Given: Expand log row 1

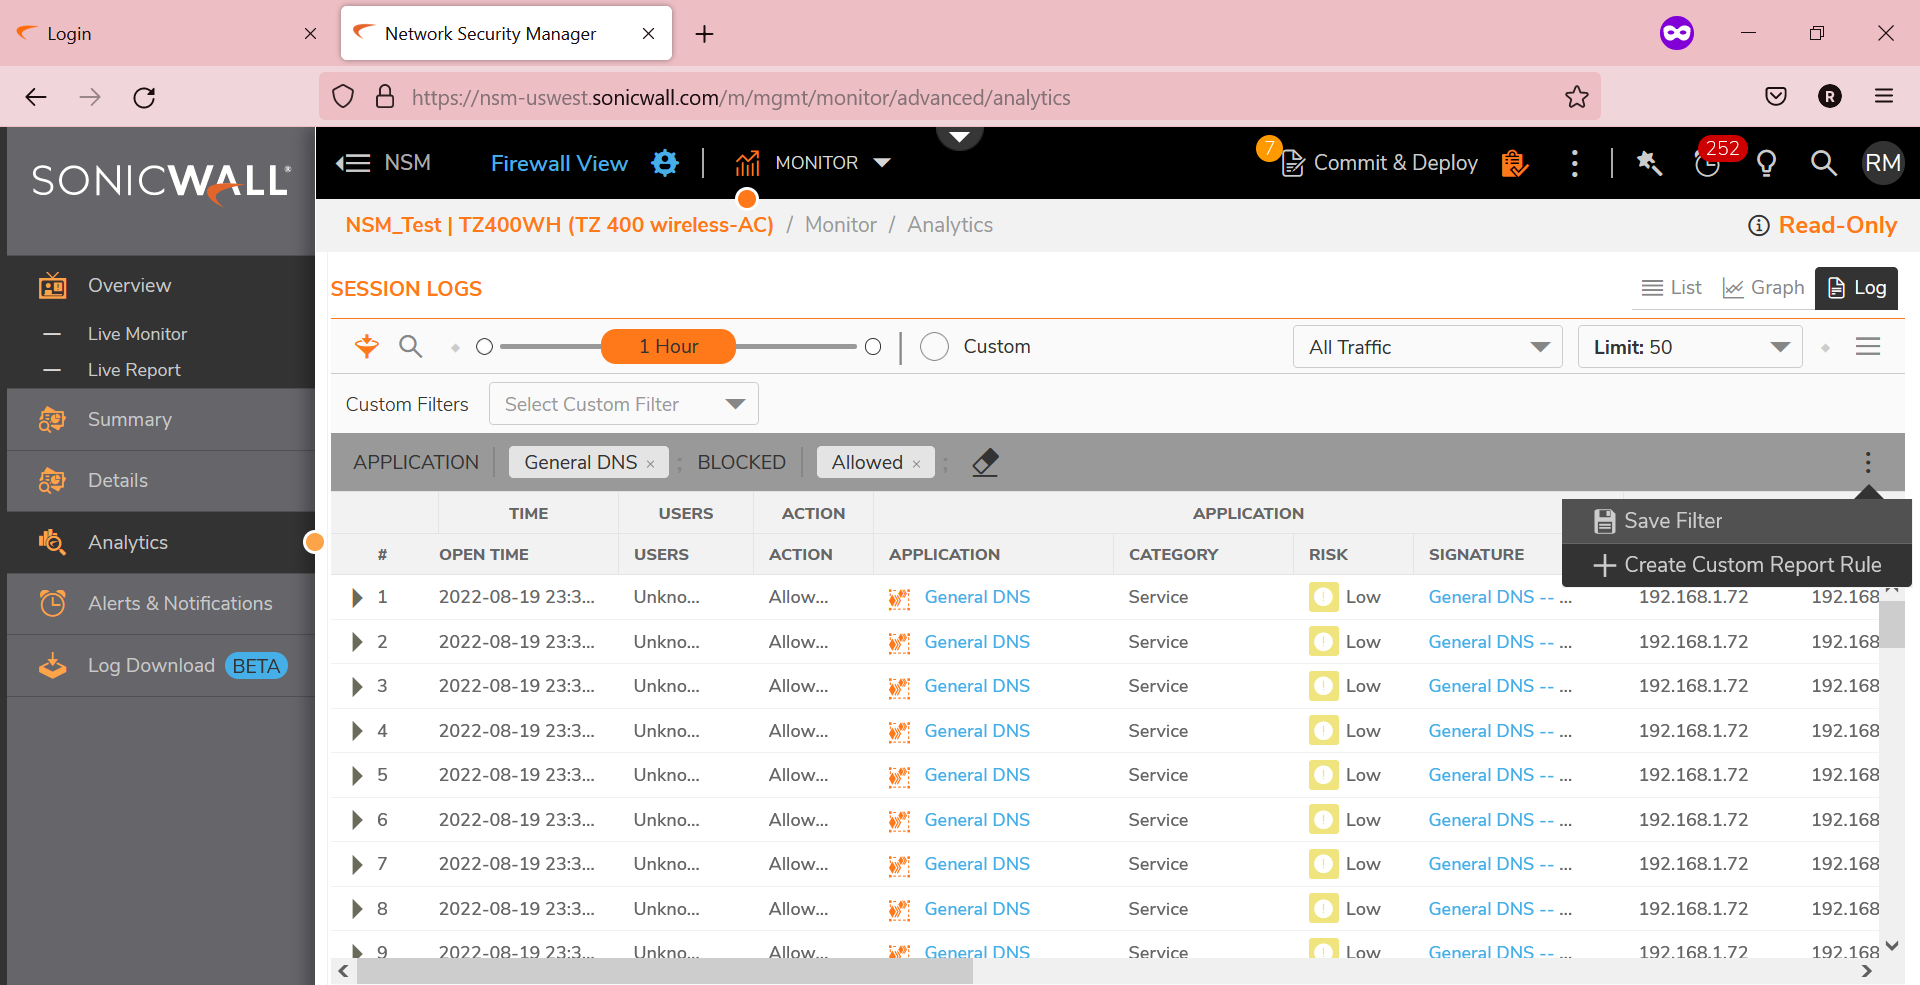Looking at the screenshot, I should pos(357,598).
